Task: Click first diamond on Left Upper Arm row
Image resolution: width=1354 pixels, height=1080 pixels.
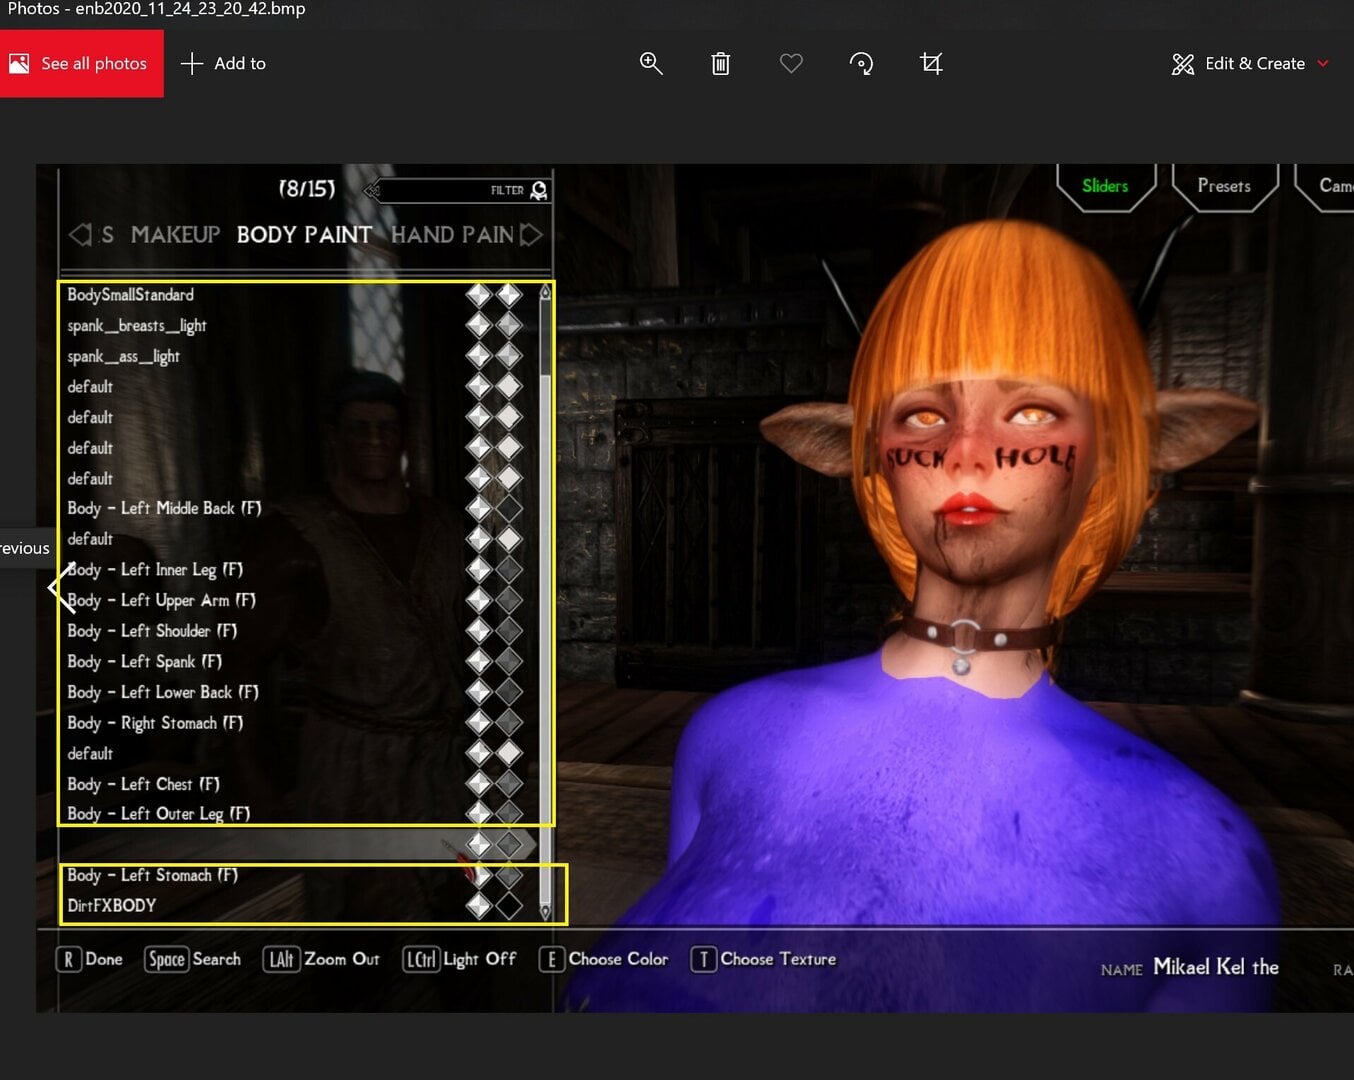Action: [x=479, y=600]
